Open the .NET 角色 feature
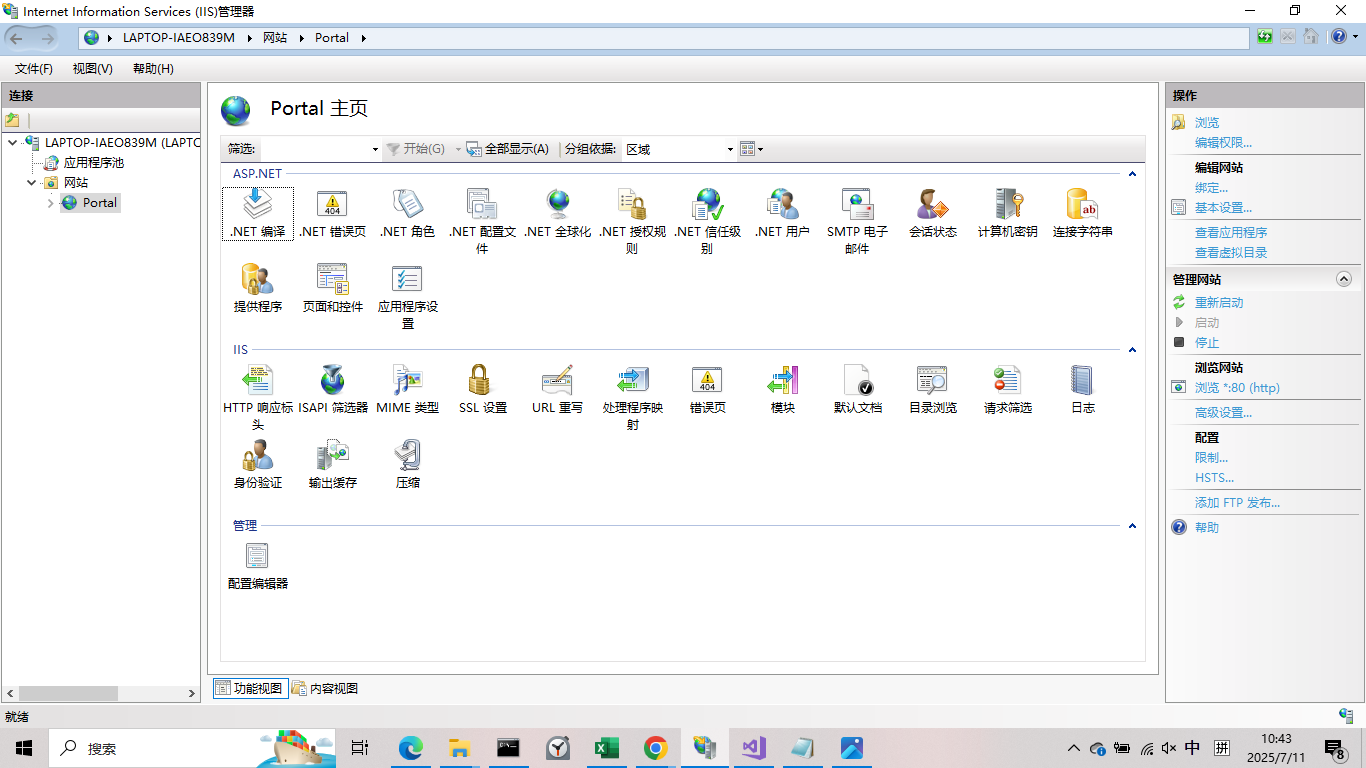This screenshot has height=768, width=1366. coord(407,213)
